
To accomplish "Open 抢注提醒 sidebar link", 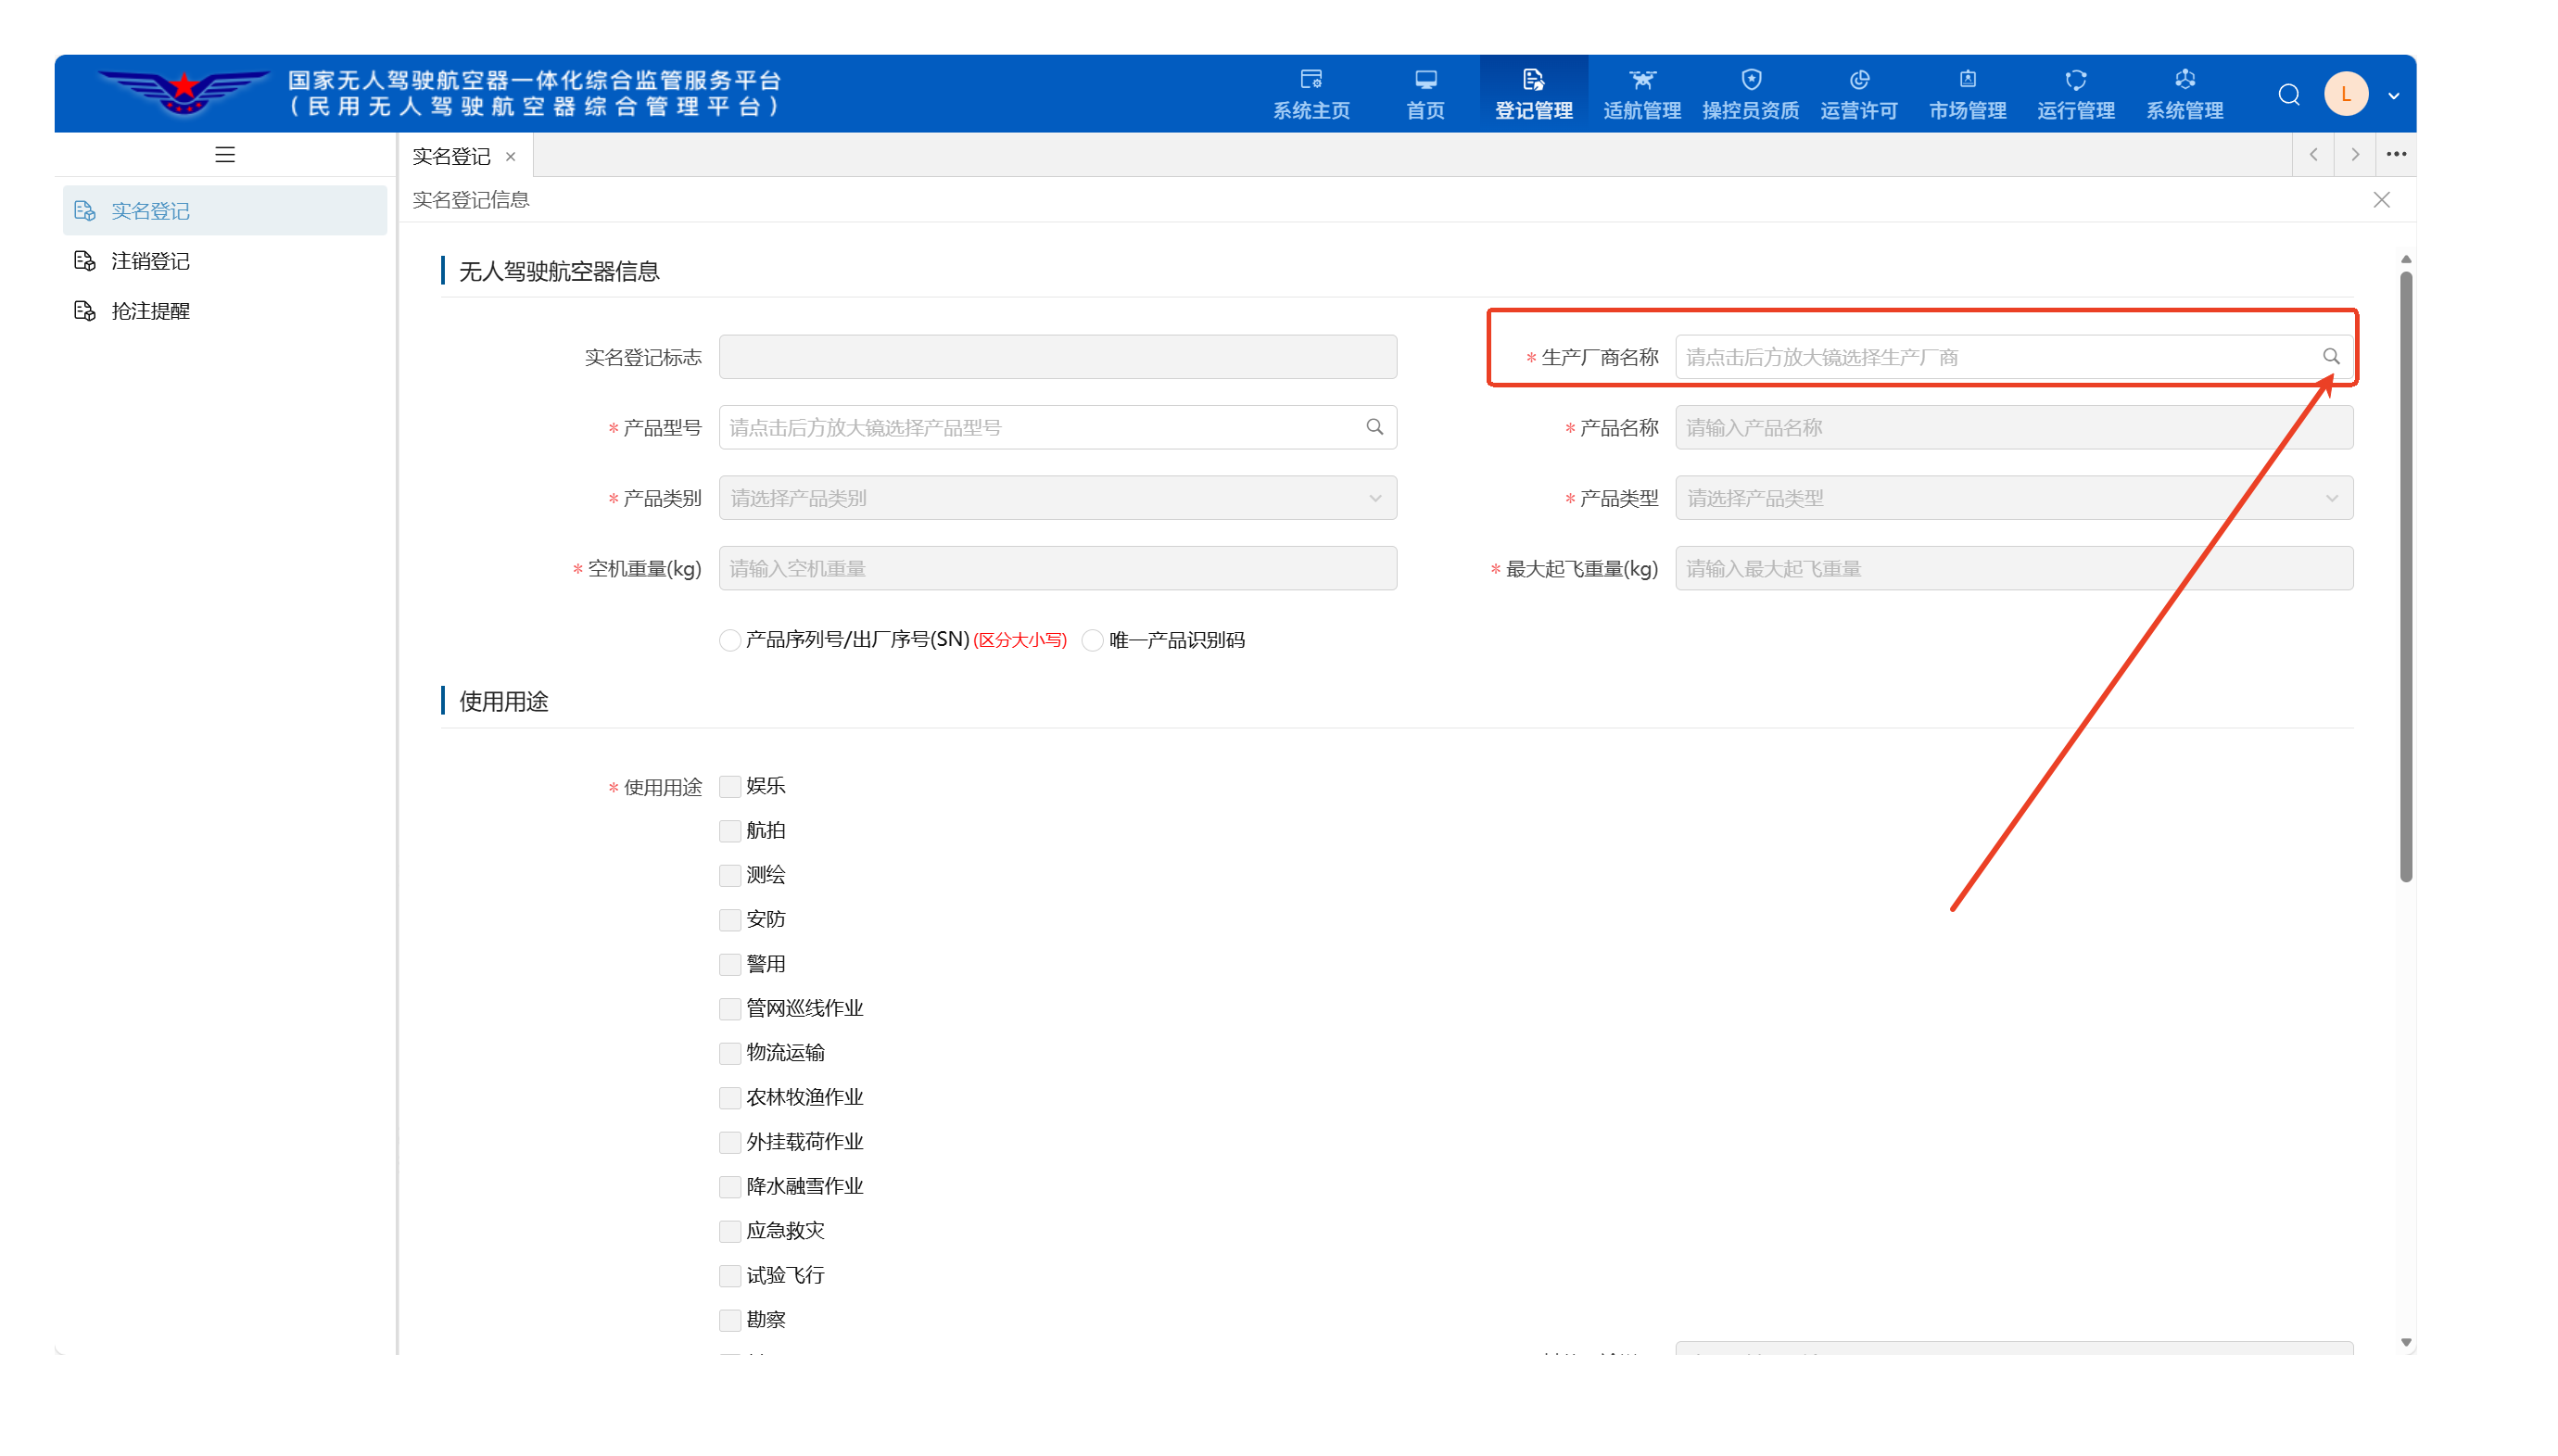I will point(150,311).
